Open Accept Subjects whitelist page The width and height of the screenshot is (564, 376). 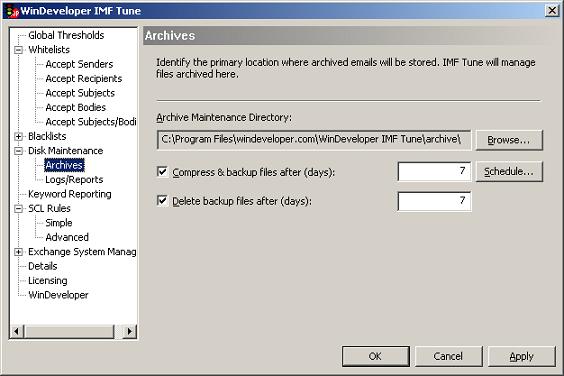pyautogui.click(x=80, y=93)
